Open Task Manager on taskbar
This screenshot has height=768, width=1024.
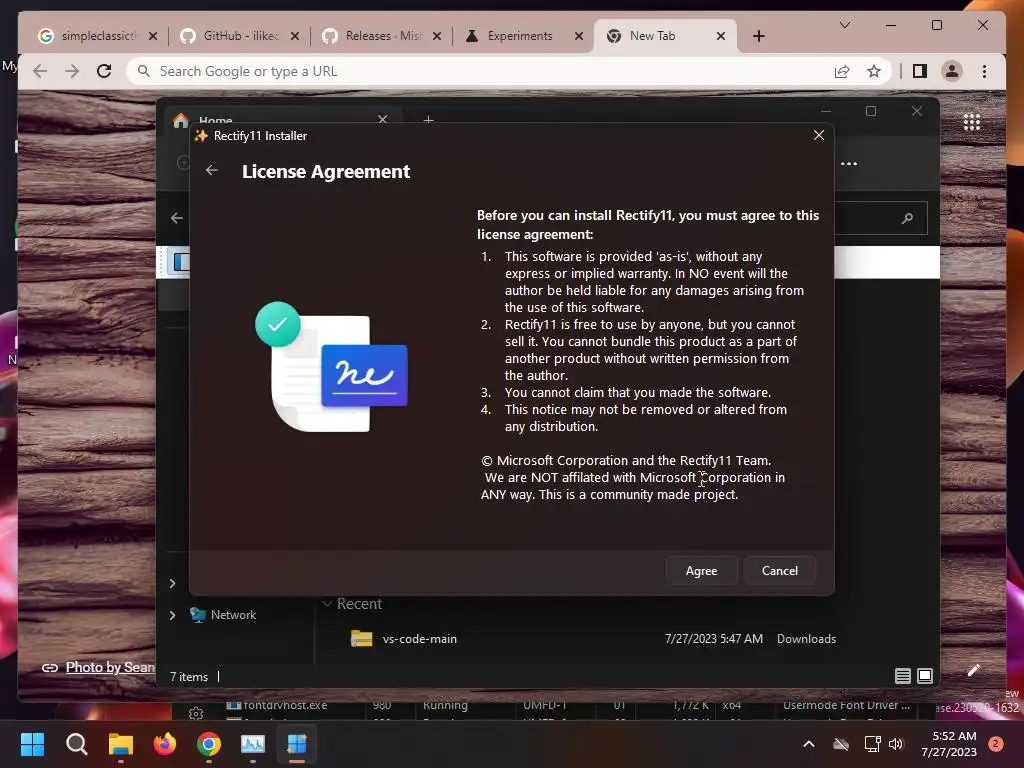click(253, 743)
